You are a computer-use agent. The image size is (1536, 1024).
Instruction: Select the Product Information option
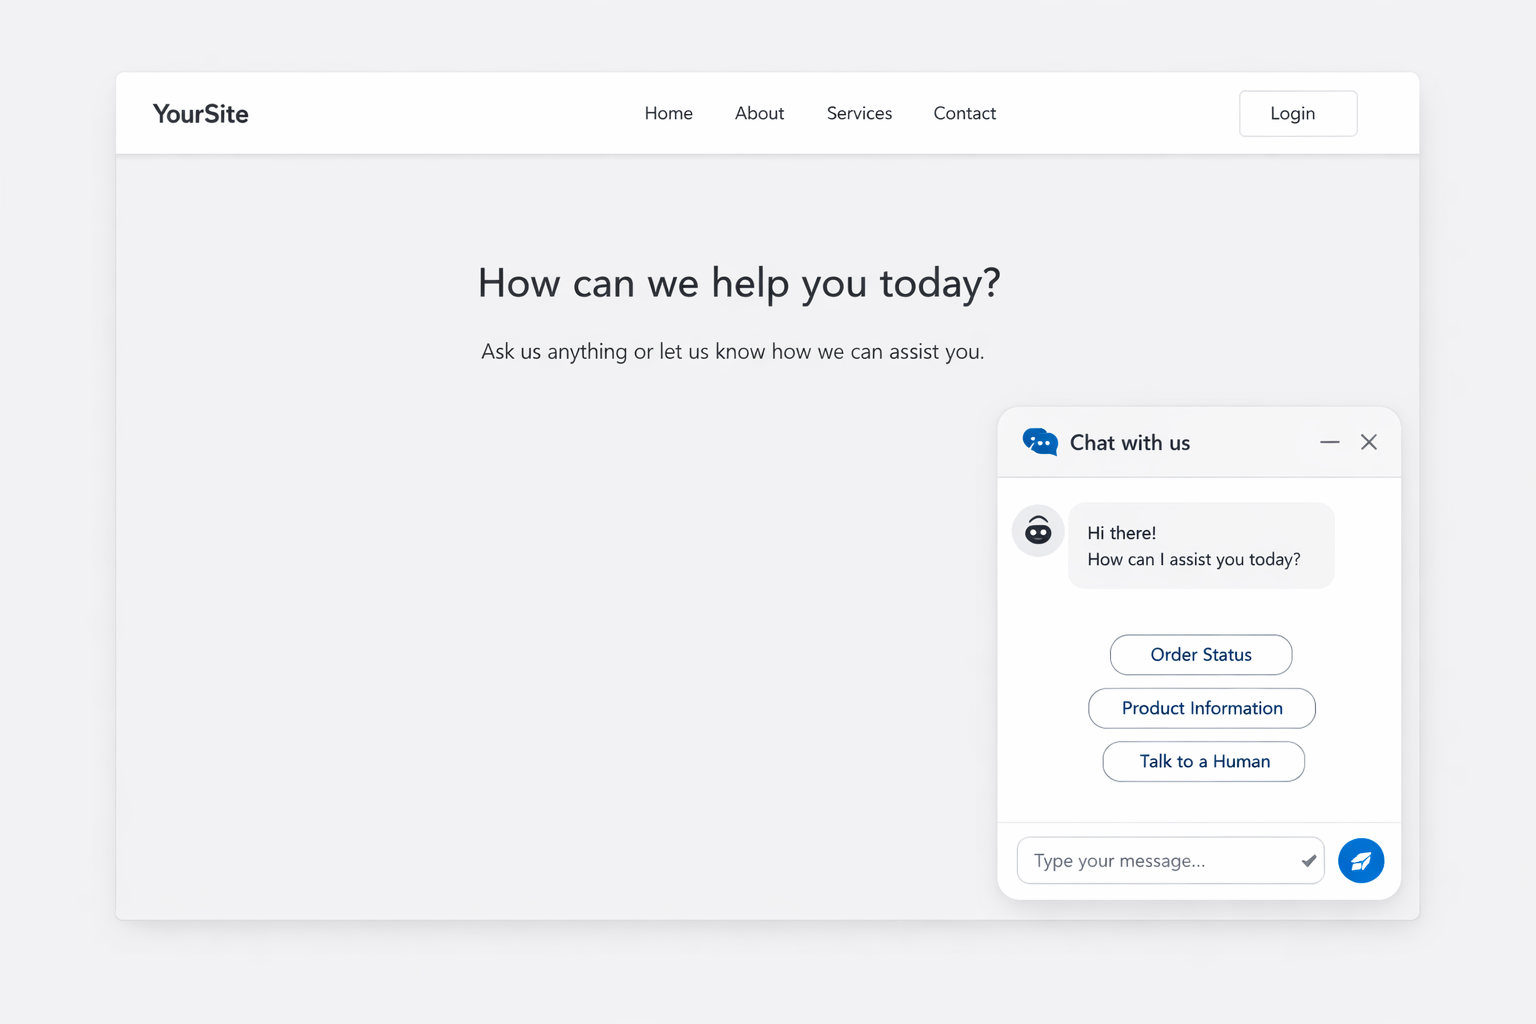coord(1201,708)
